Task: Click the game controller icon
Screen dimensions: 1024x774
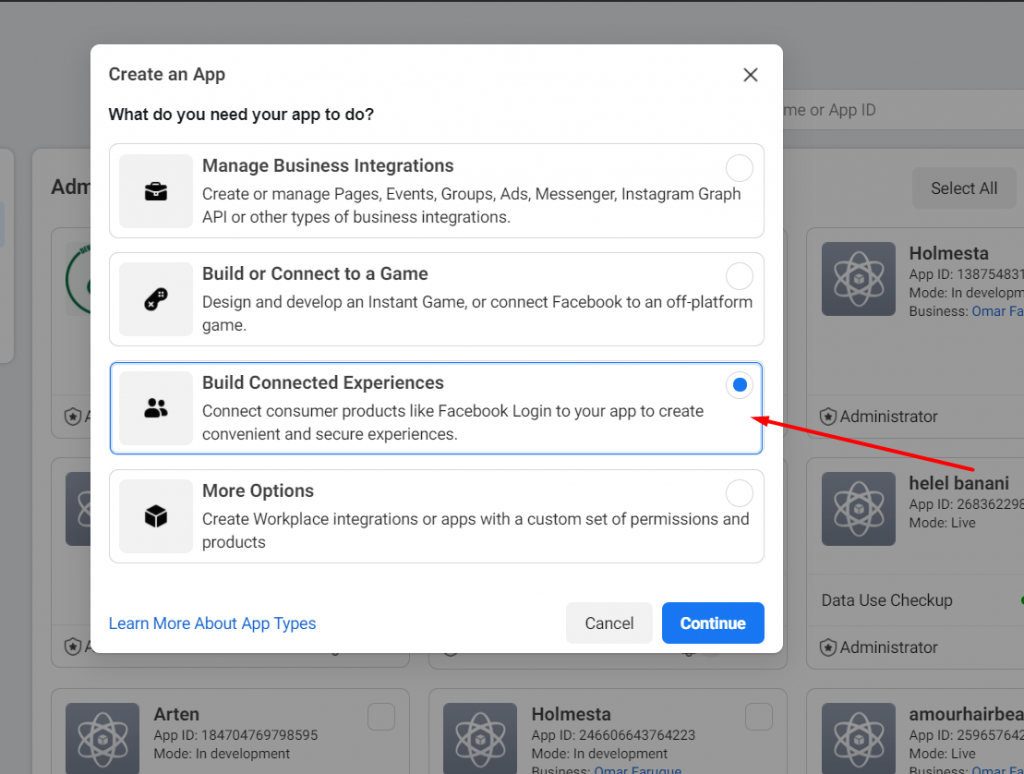Action: click(156, 299)
